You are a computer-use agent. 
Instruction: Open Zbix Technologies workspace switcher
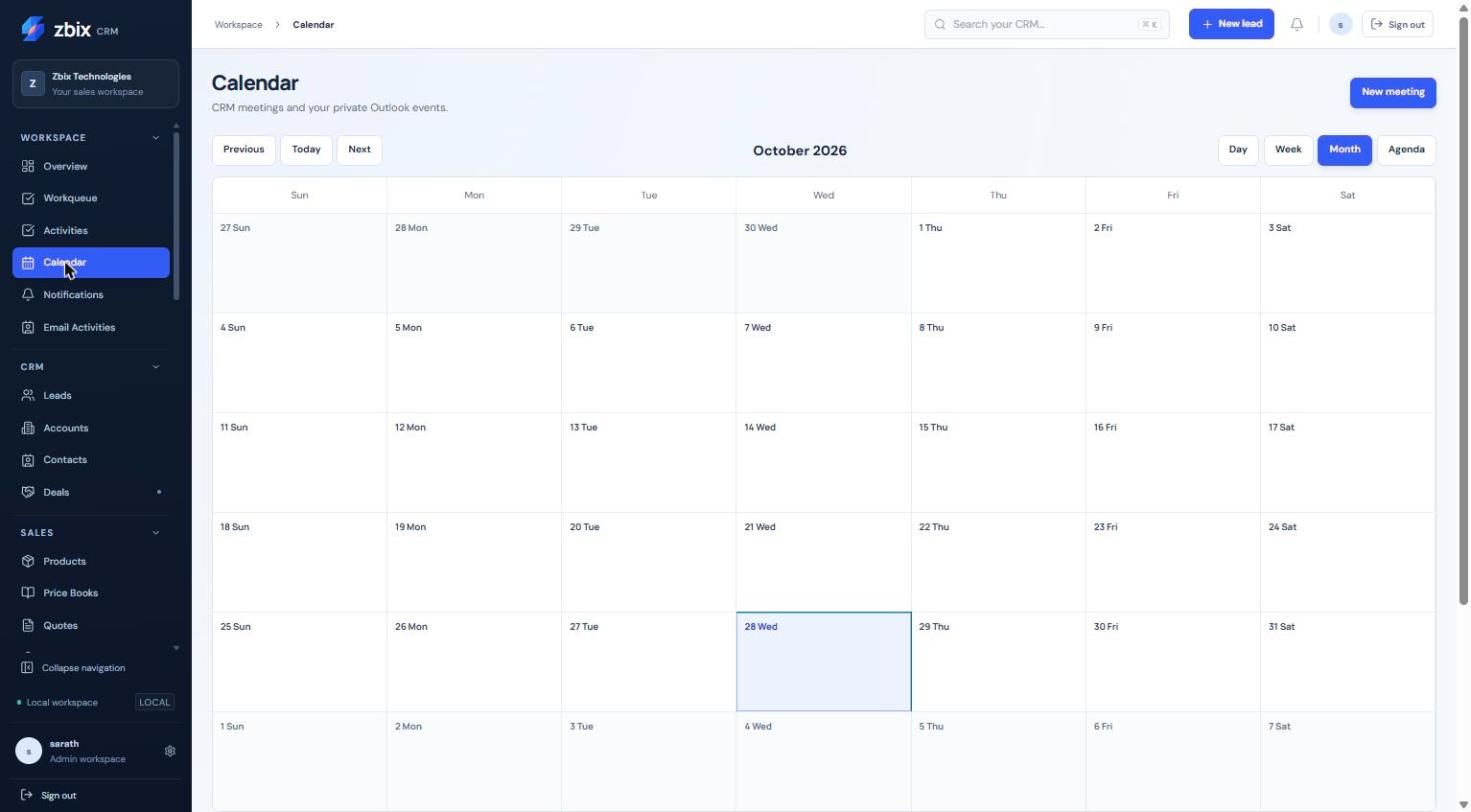pos(96,84)
